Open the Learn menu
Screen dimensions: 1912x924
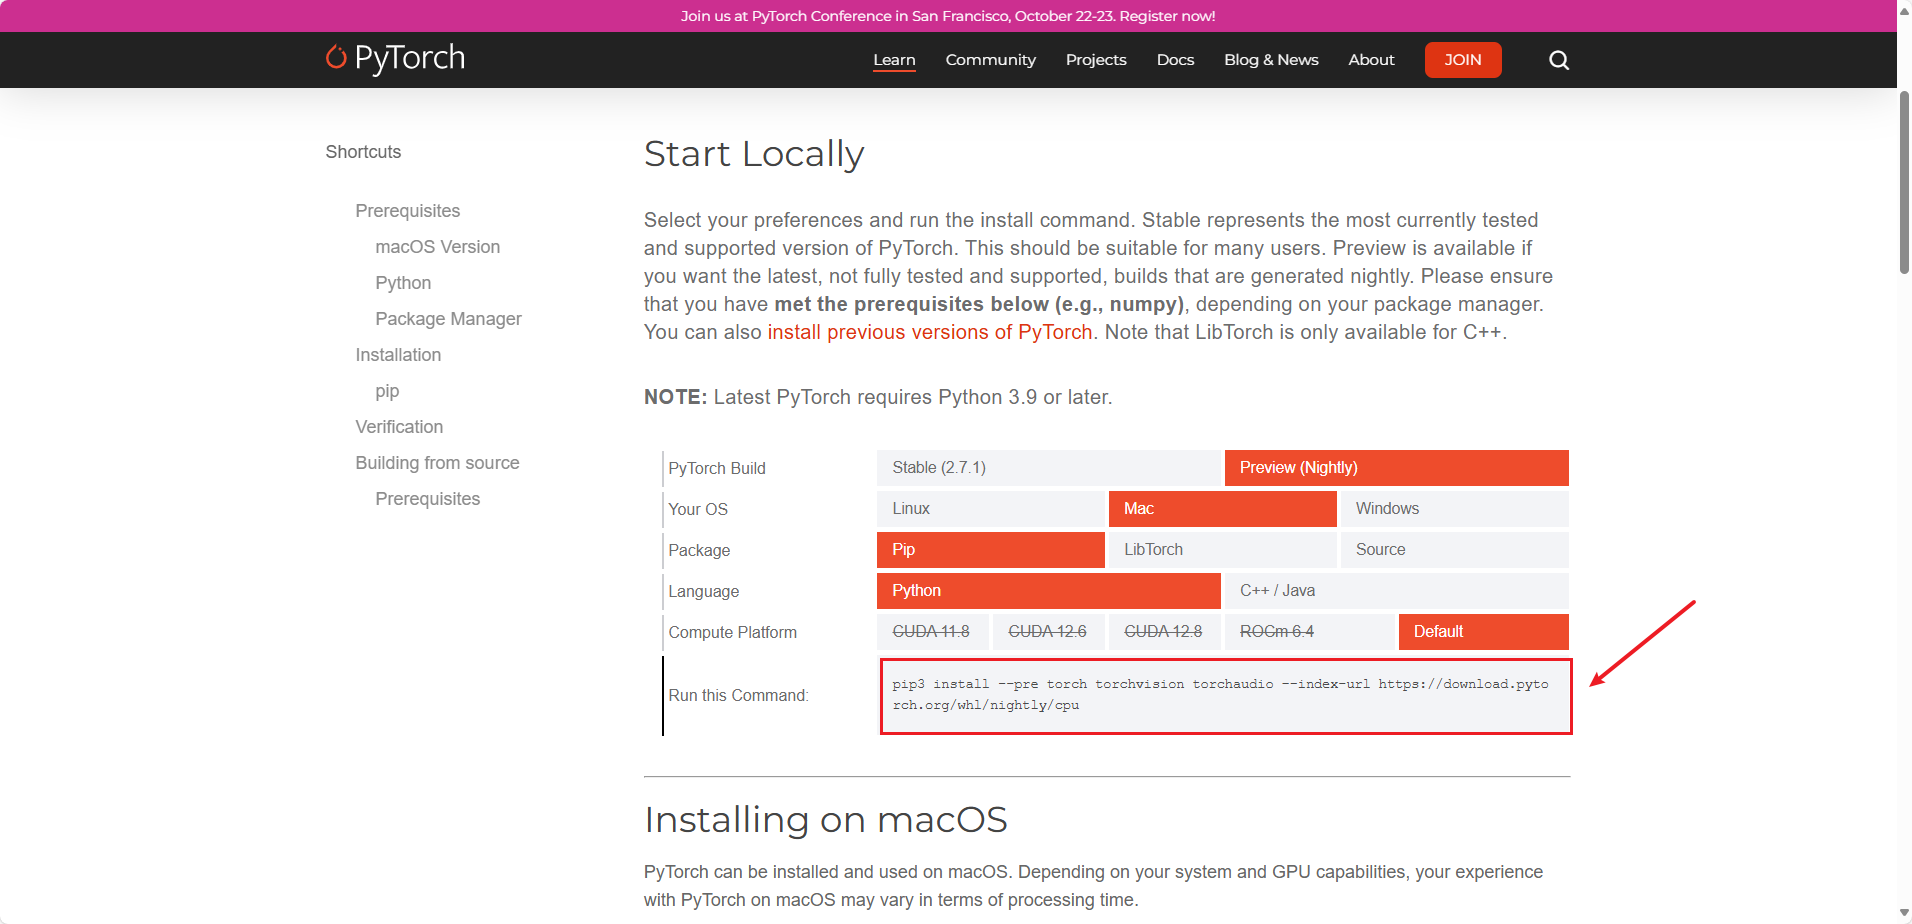pyautogui.click(x=894, y=60)
